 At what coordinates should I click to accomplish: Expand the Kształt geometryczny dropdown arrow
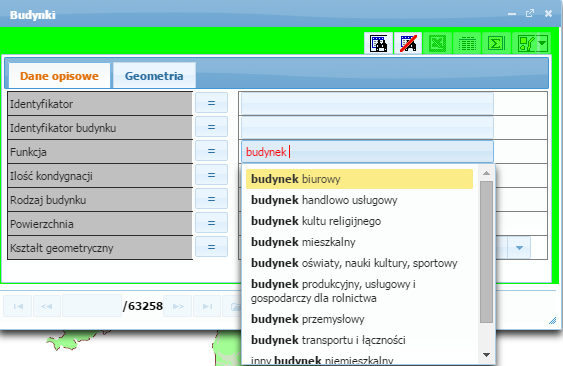tap(519, 247)
